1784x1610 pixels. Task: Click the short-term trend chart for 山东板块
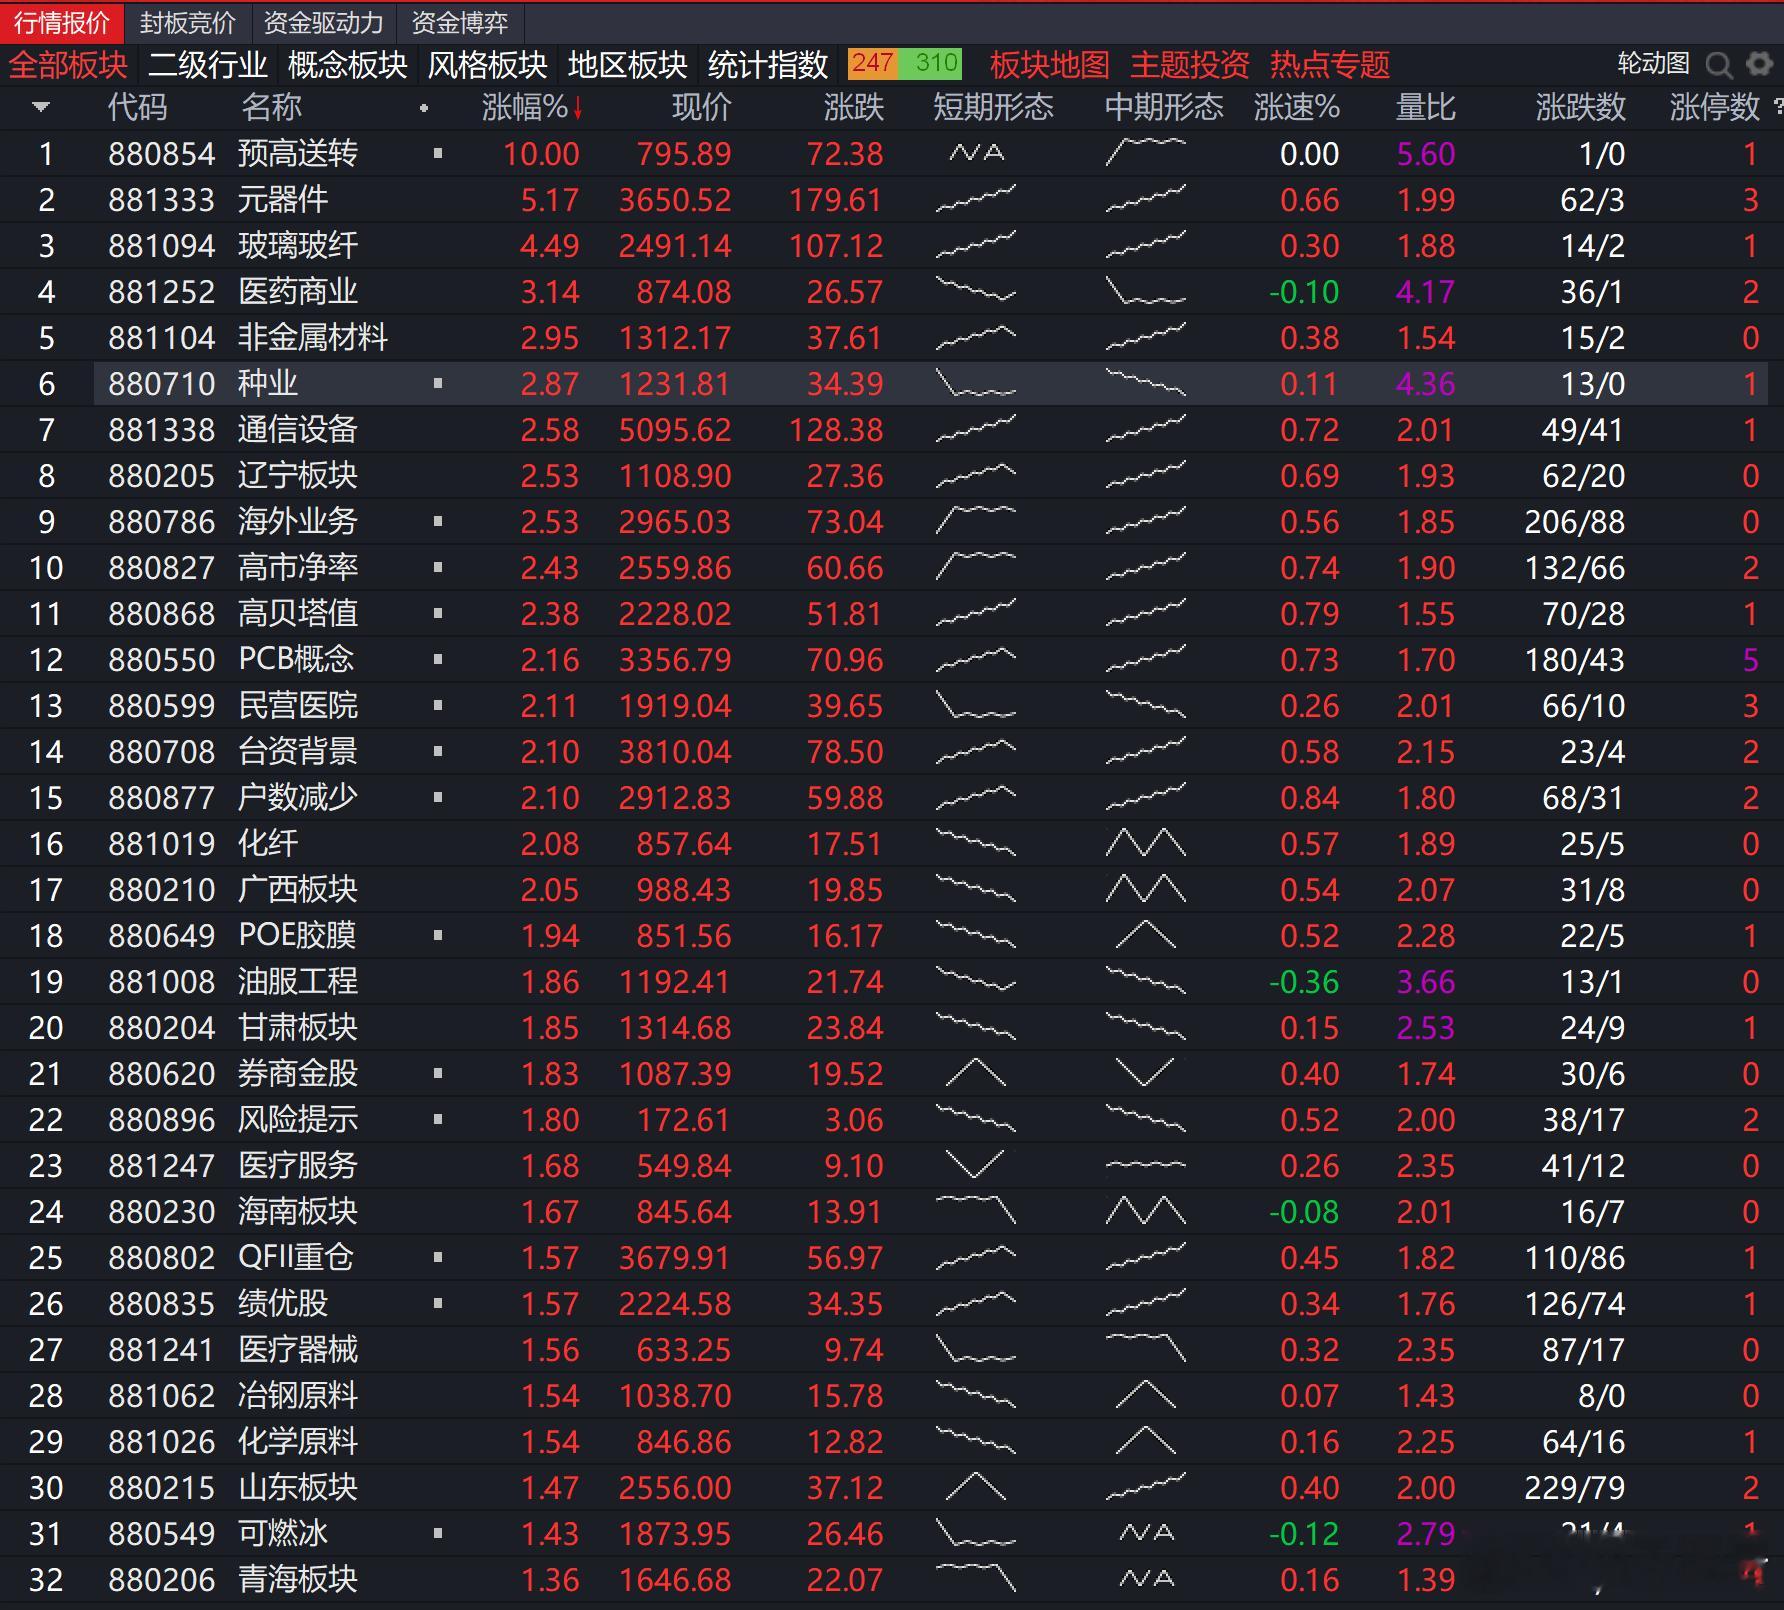(975, 1487)
